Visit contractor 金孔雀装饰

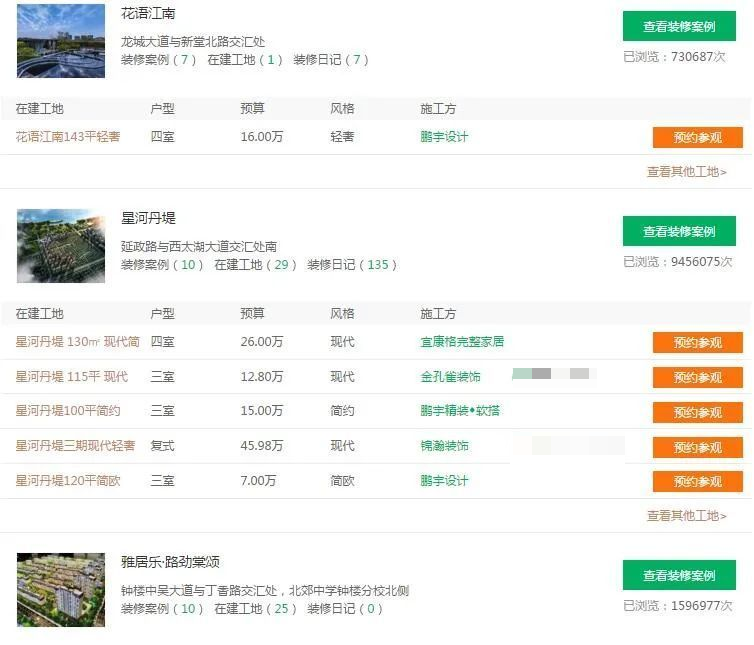450,377
